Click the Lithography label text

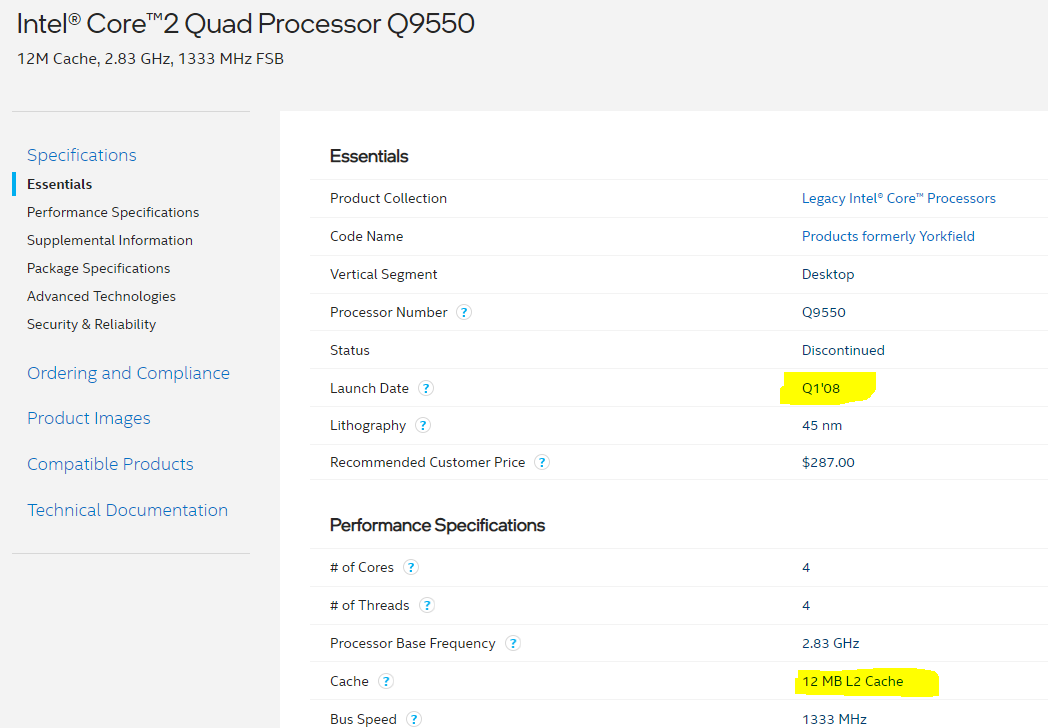[368, 426]
